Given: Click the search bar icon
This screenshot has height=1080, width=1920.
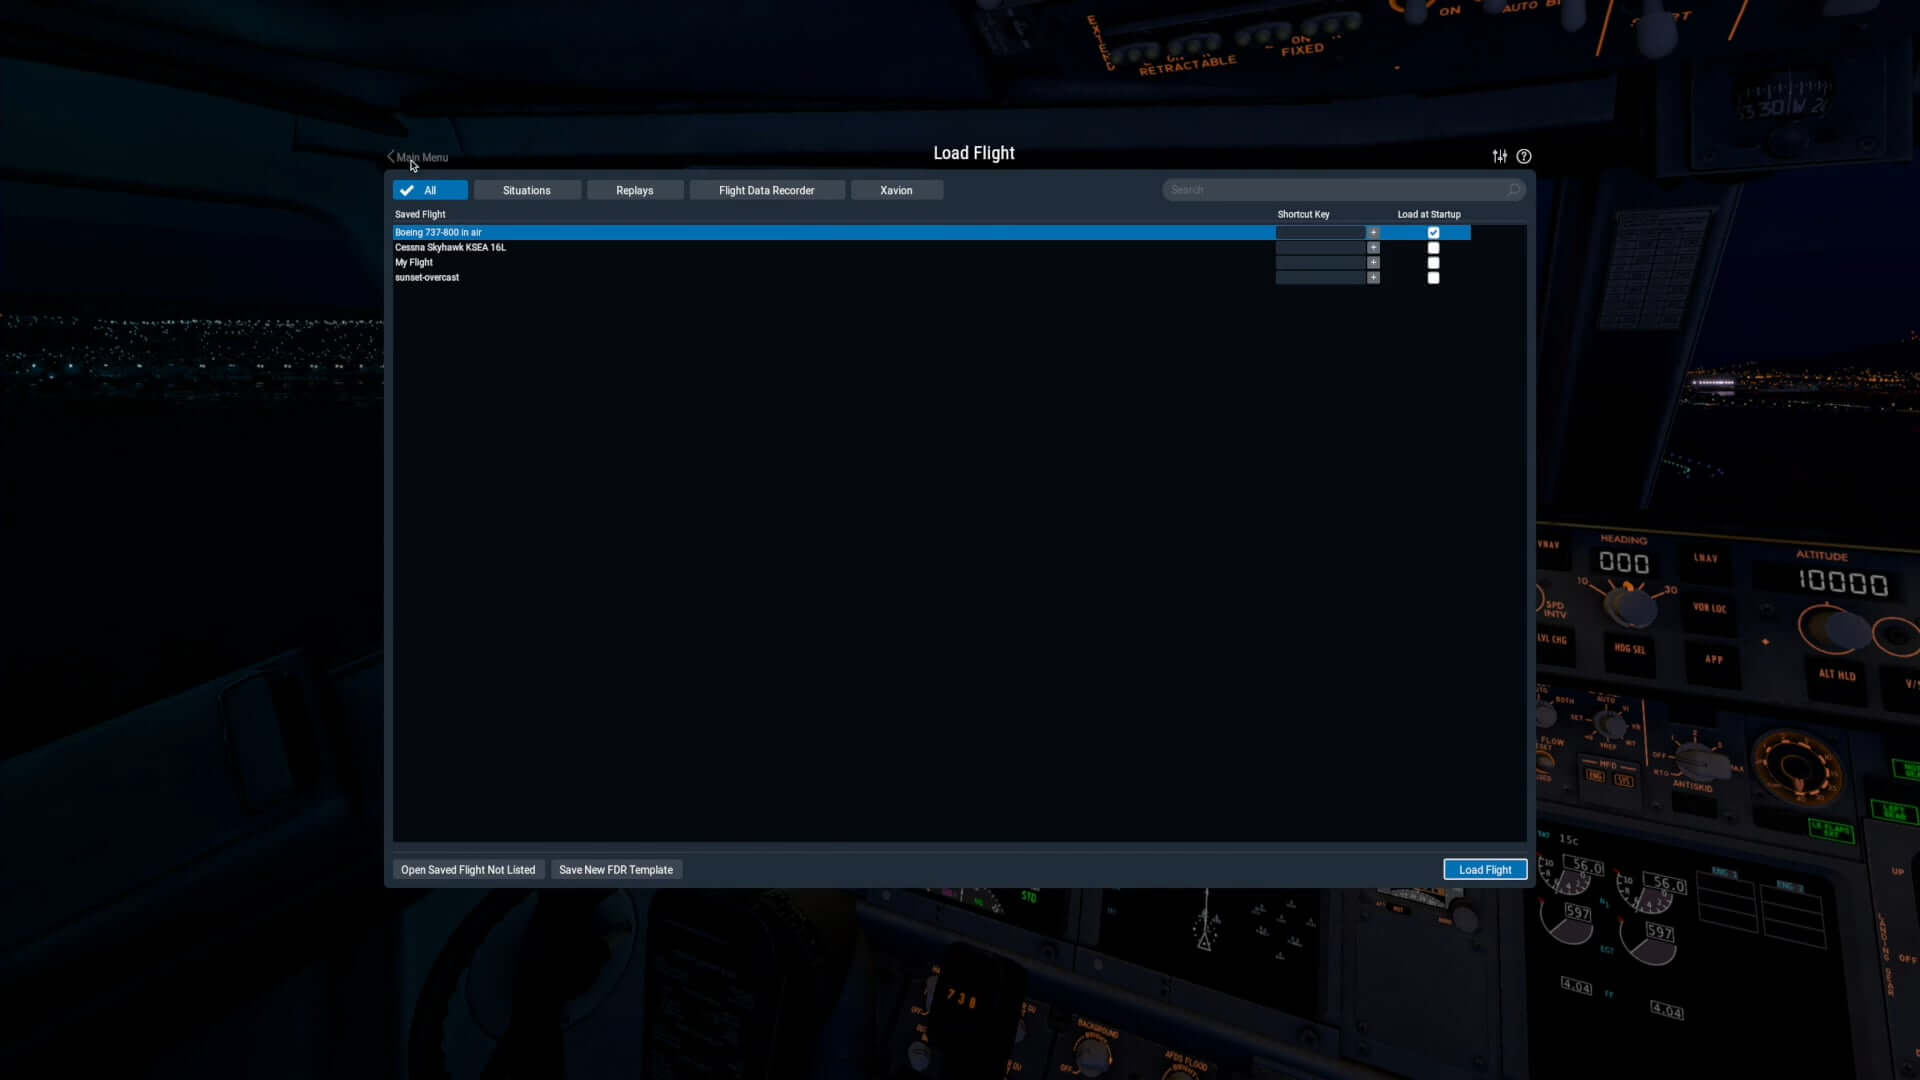Looking at the screenshot, I should pyautogui.click(x=1514, y=190).
